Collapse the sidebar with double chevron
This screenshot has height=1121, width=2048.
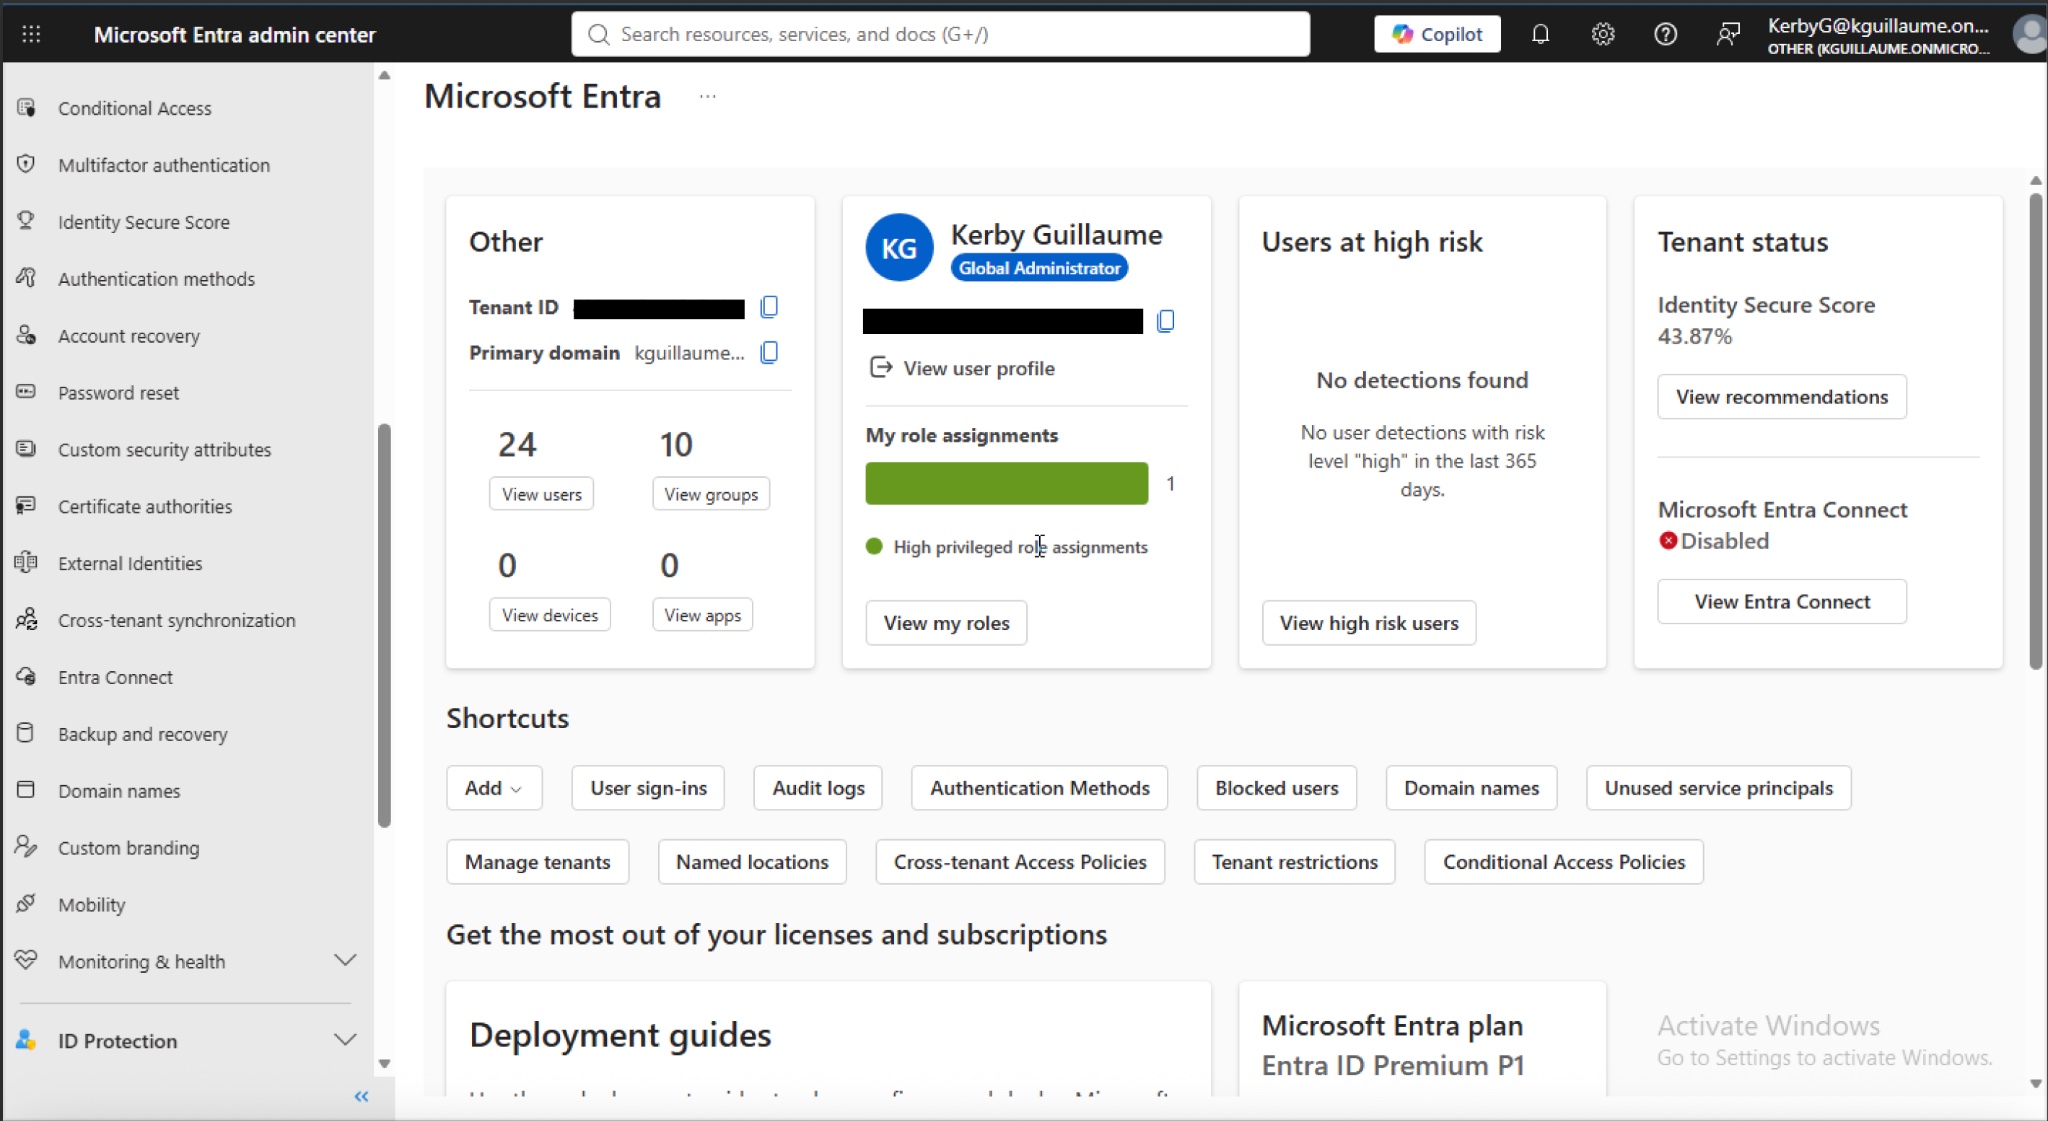click(361, 1097)
